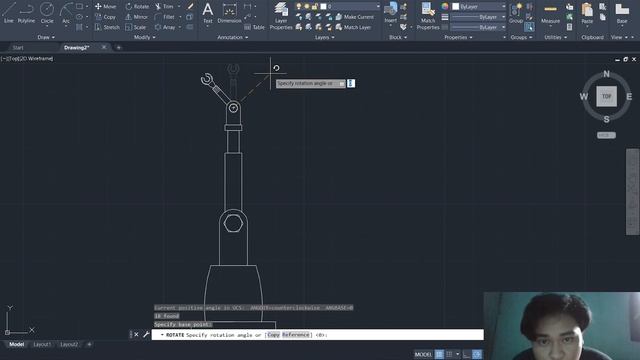The height and width of the screenshot is (360, 640).
Task: Click the Scale tool
Action: (x=136, y=27)
